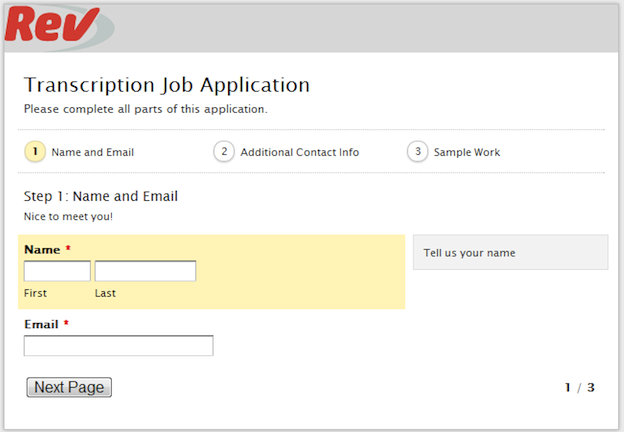624x432 pixels.
Task: Click the Next Page button
Action: [x=69, y=387]
